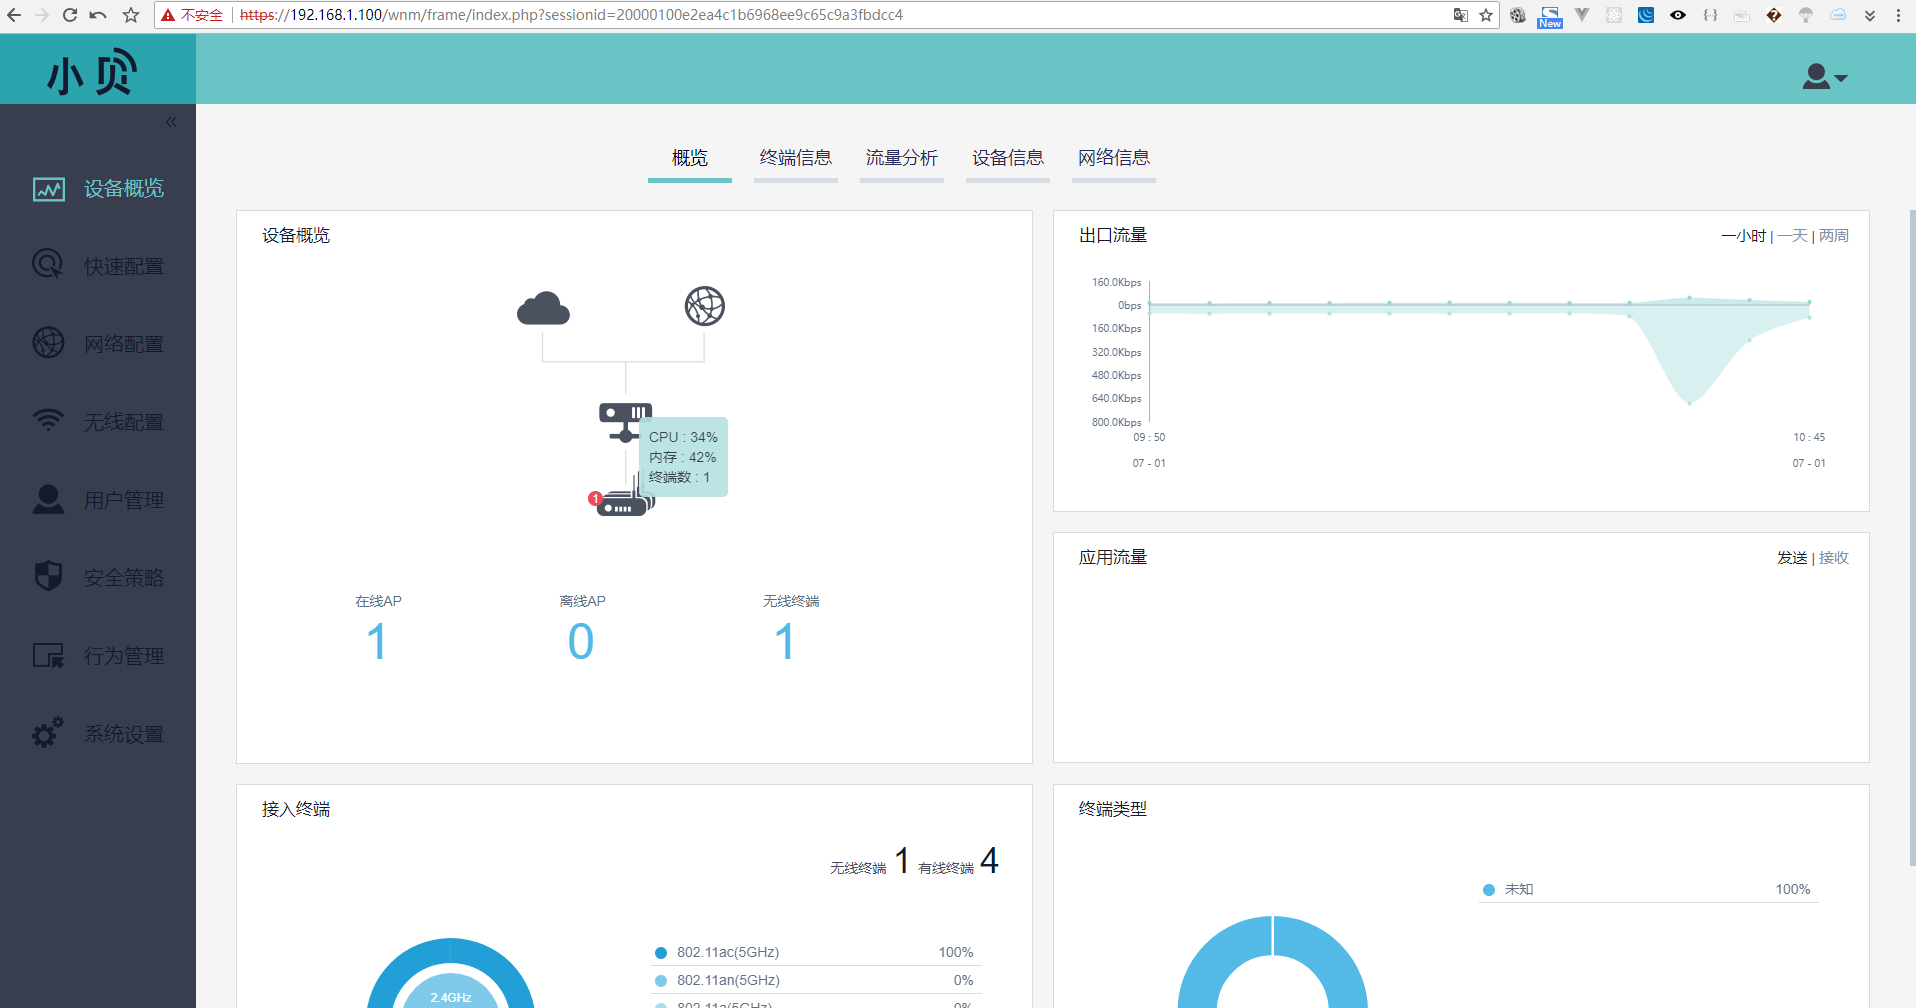Go back with the browser back arrow

14,15
